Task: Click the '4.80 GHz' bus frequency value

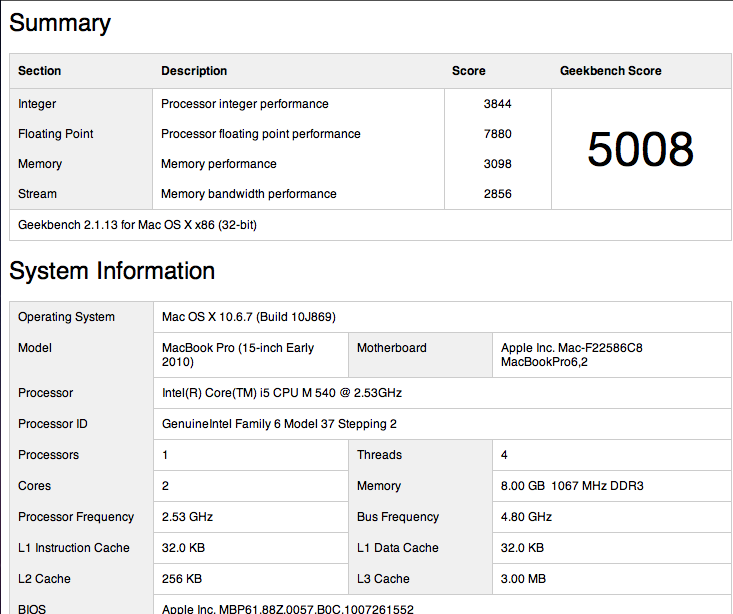Action: point(526,517)
